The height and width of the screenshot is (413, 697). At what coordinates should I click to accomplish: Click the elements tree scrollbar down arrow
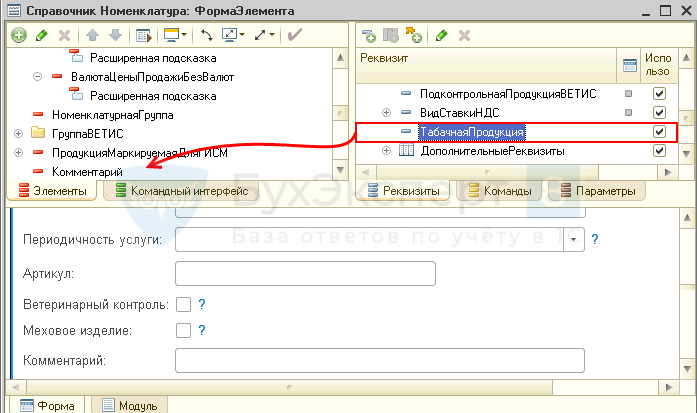point(340,170)
